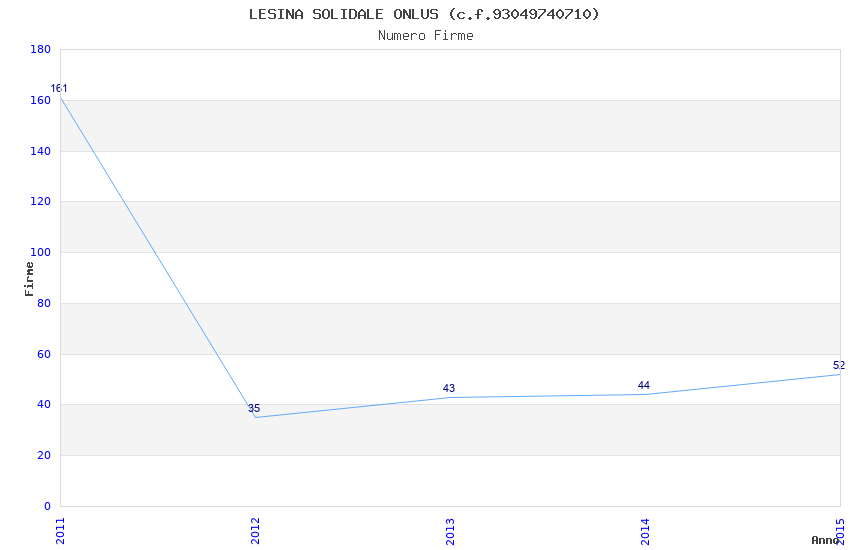Click the data label 35

[254, 408]
